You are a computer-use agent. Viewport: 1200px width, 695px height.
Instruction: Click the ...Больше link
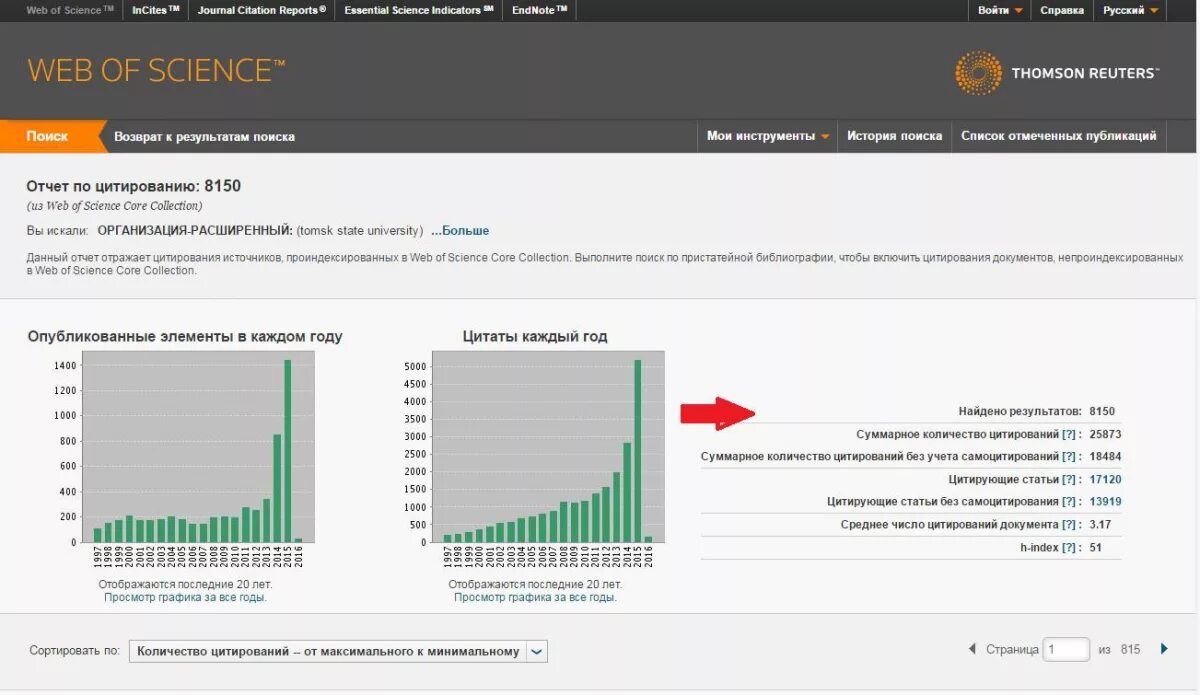[460, 231]
